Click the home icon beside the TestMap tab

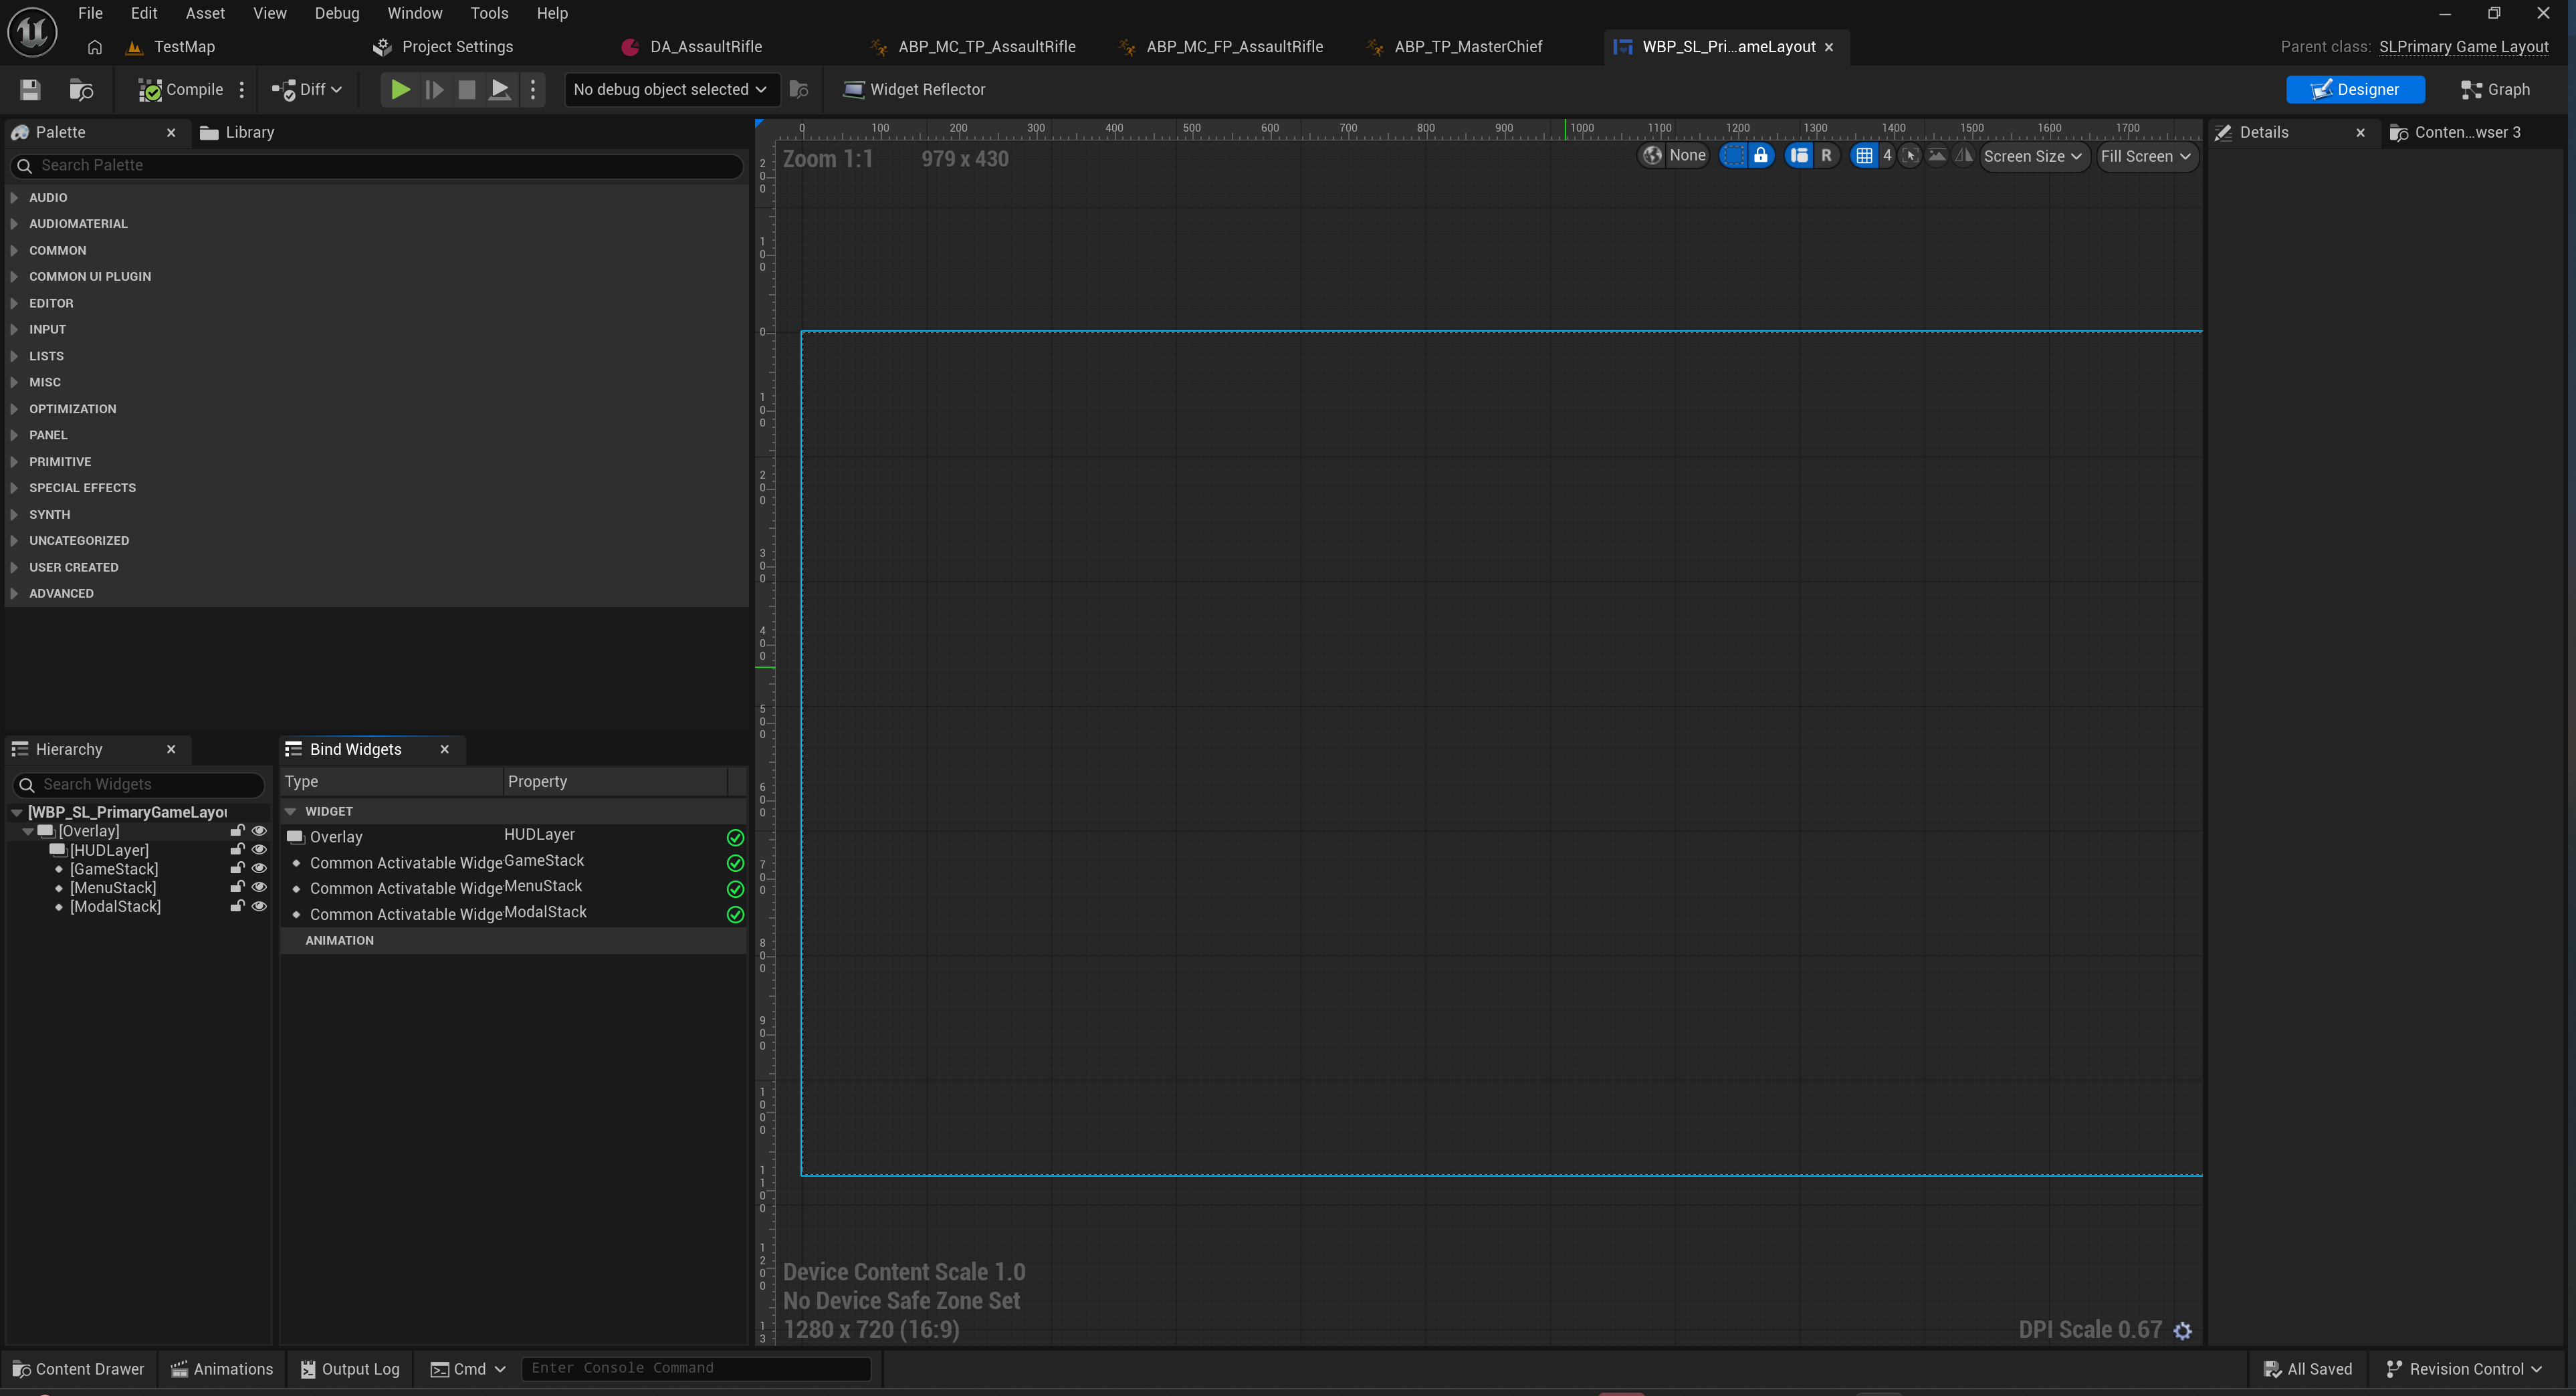(95, 47)
